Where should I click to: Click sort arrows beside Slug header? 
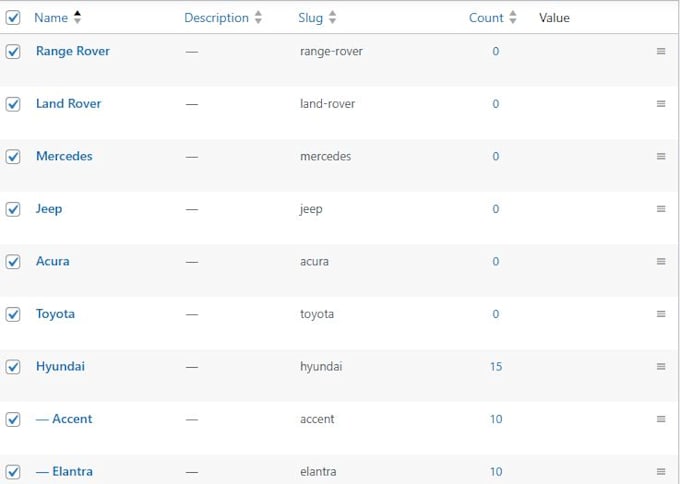[x=332, y=17]
